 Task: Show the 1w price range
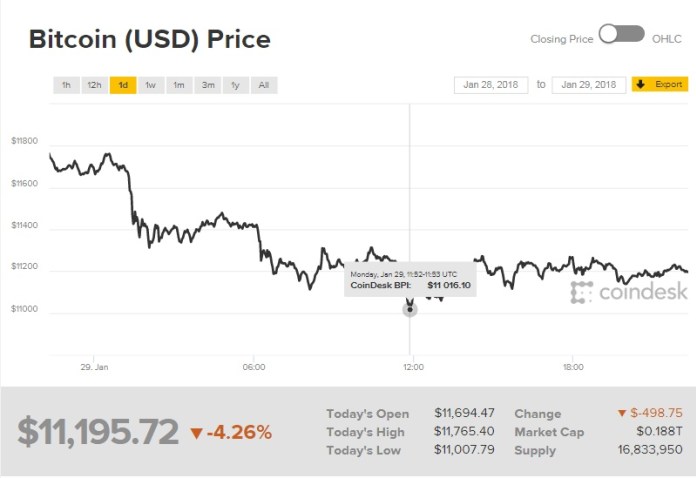pyautogui.click(x=151, y=85)
